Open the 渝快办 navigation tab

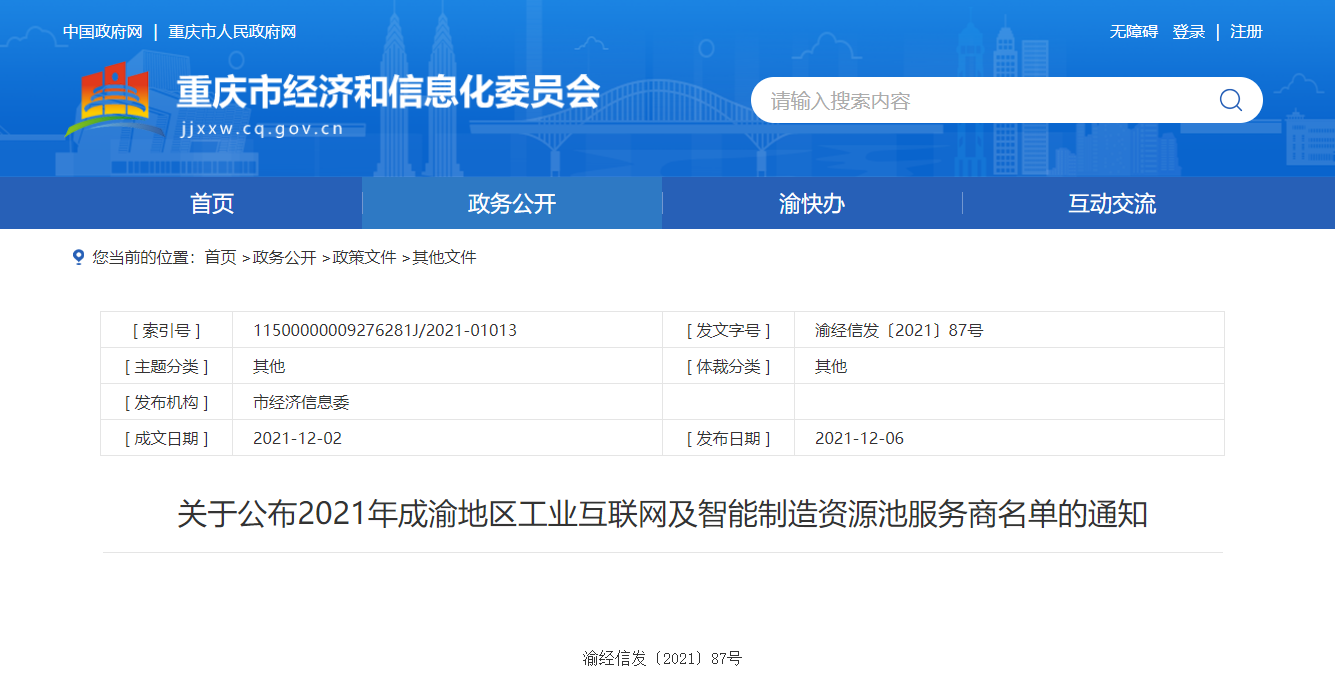(x=812, y=204)
